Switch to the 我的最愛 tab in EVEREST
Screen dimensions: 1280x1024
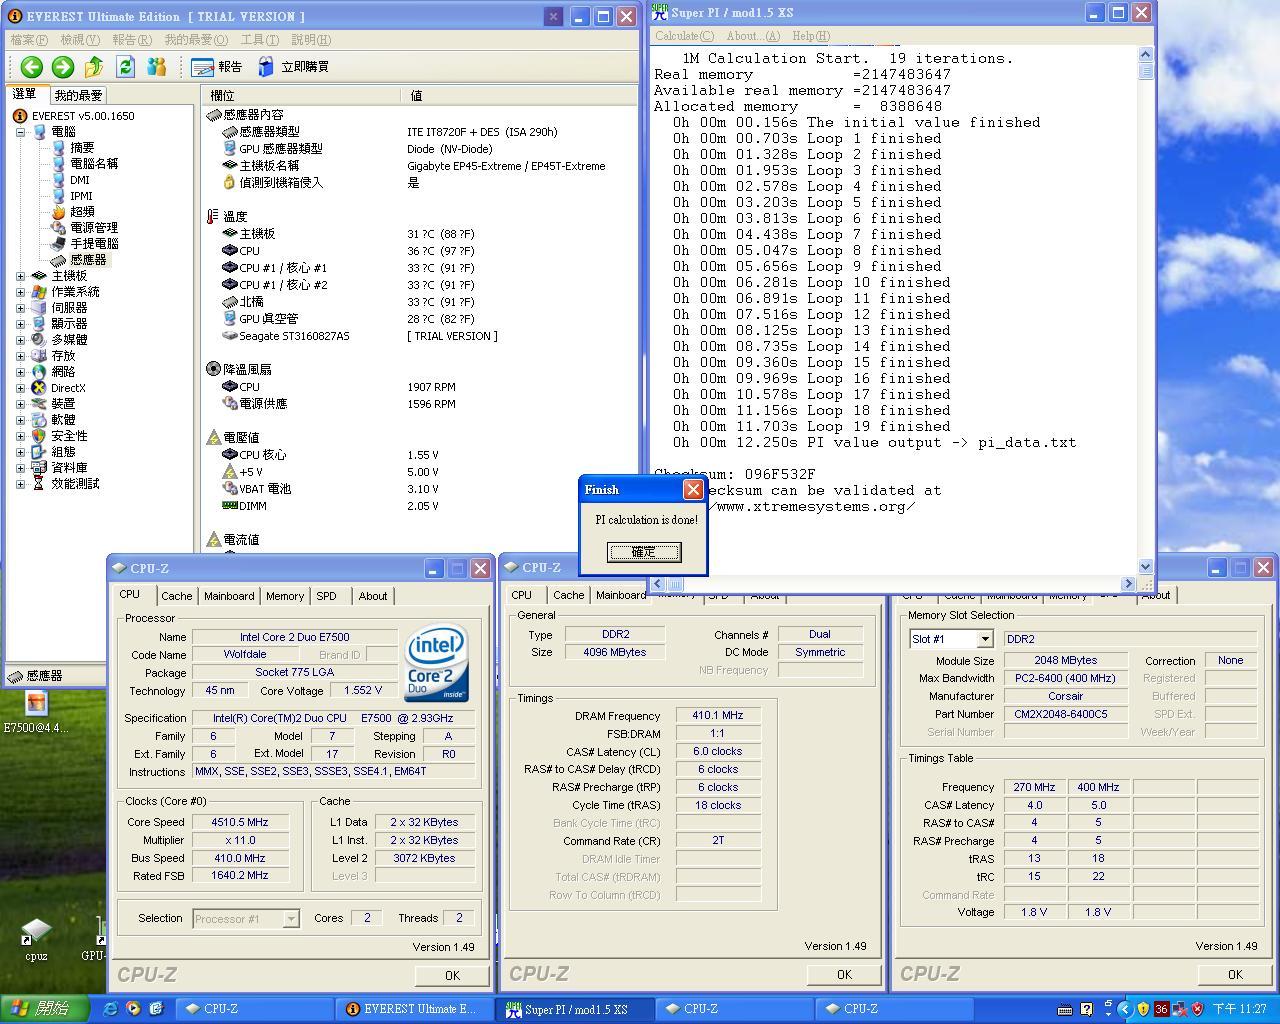(78, 95)
